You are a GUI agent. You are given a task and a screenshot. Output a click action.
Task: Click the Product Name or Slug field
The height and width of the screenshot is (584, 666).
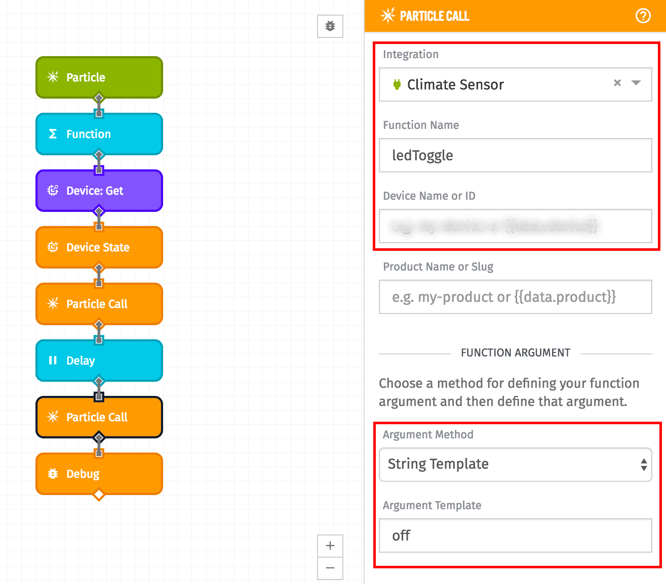click(515, 297)
